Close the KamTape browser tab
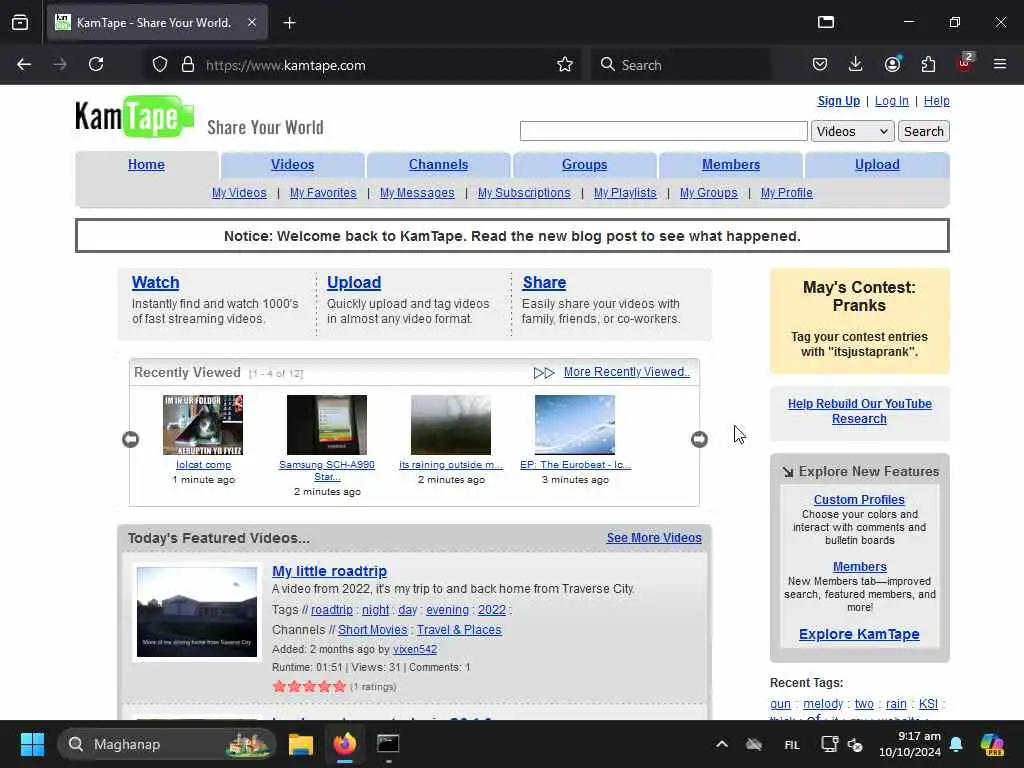Image resolution: width=1024 pixels, height=768 pixels. tap(252, 22)
